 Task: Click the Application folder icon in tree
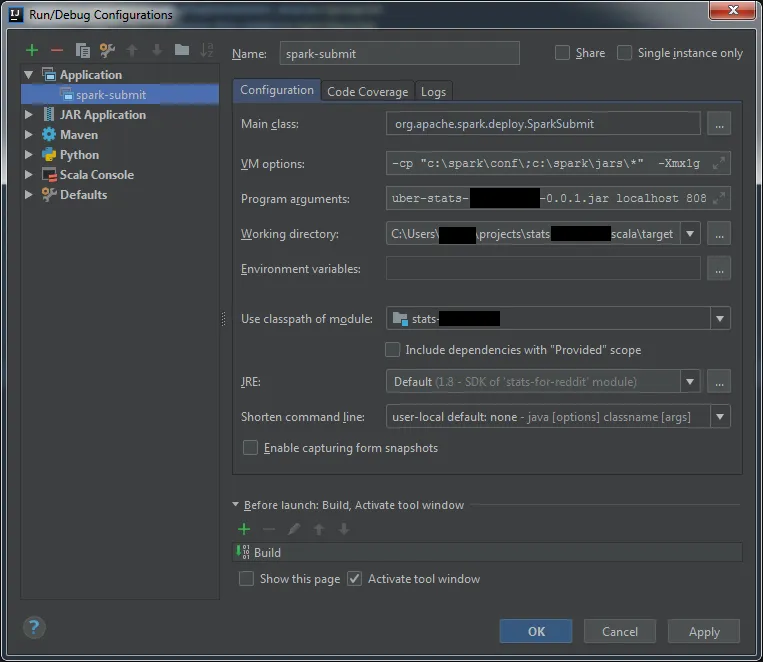point(49,74)
